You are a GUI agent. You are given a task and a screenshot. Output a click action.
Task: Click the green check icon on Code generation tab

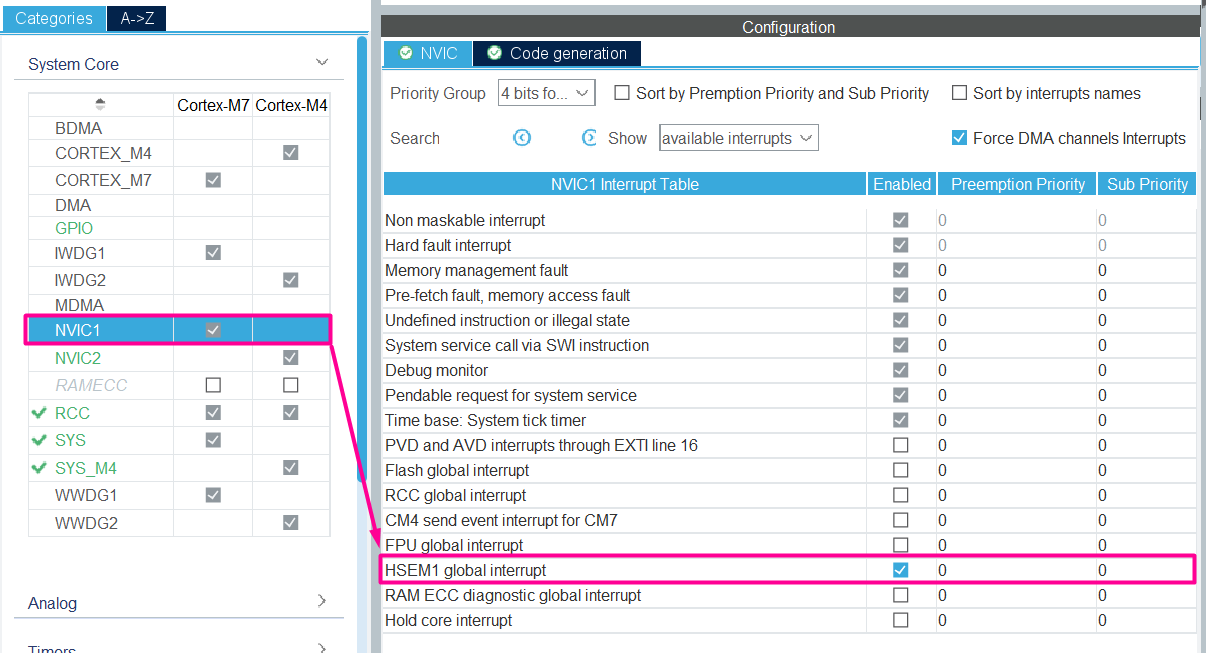pyautogui.click(x=492, y=53)
